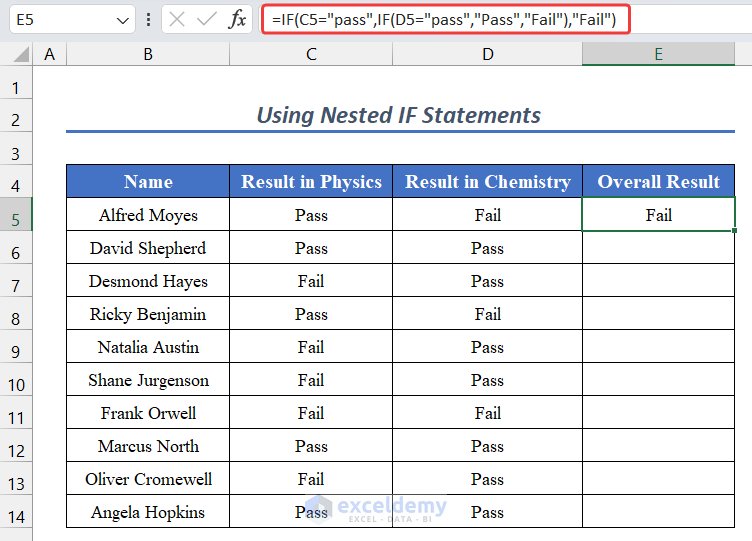Image resolution: width=752 pixels, height=541 pixels.
Task: Click Natalia Austin's Physics result 'Fail'
Action: point(311,347)
